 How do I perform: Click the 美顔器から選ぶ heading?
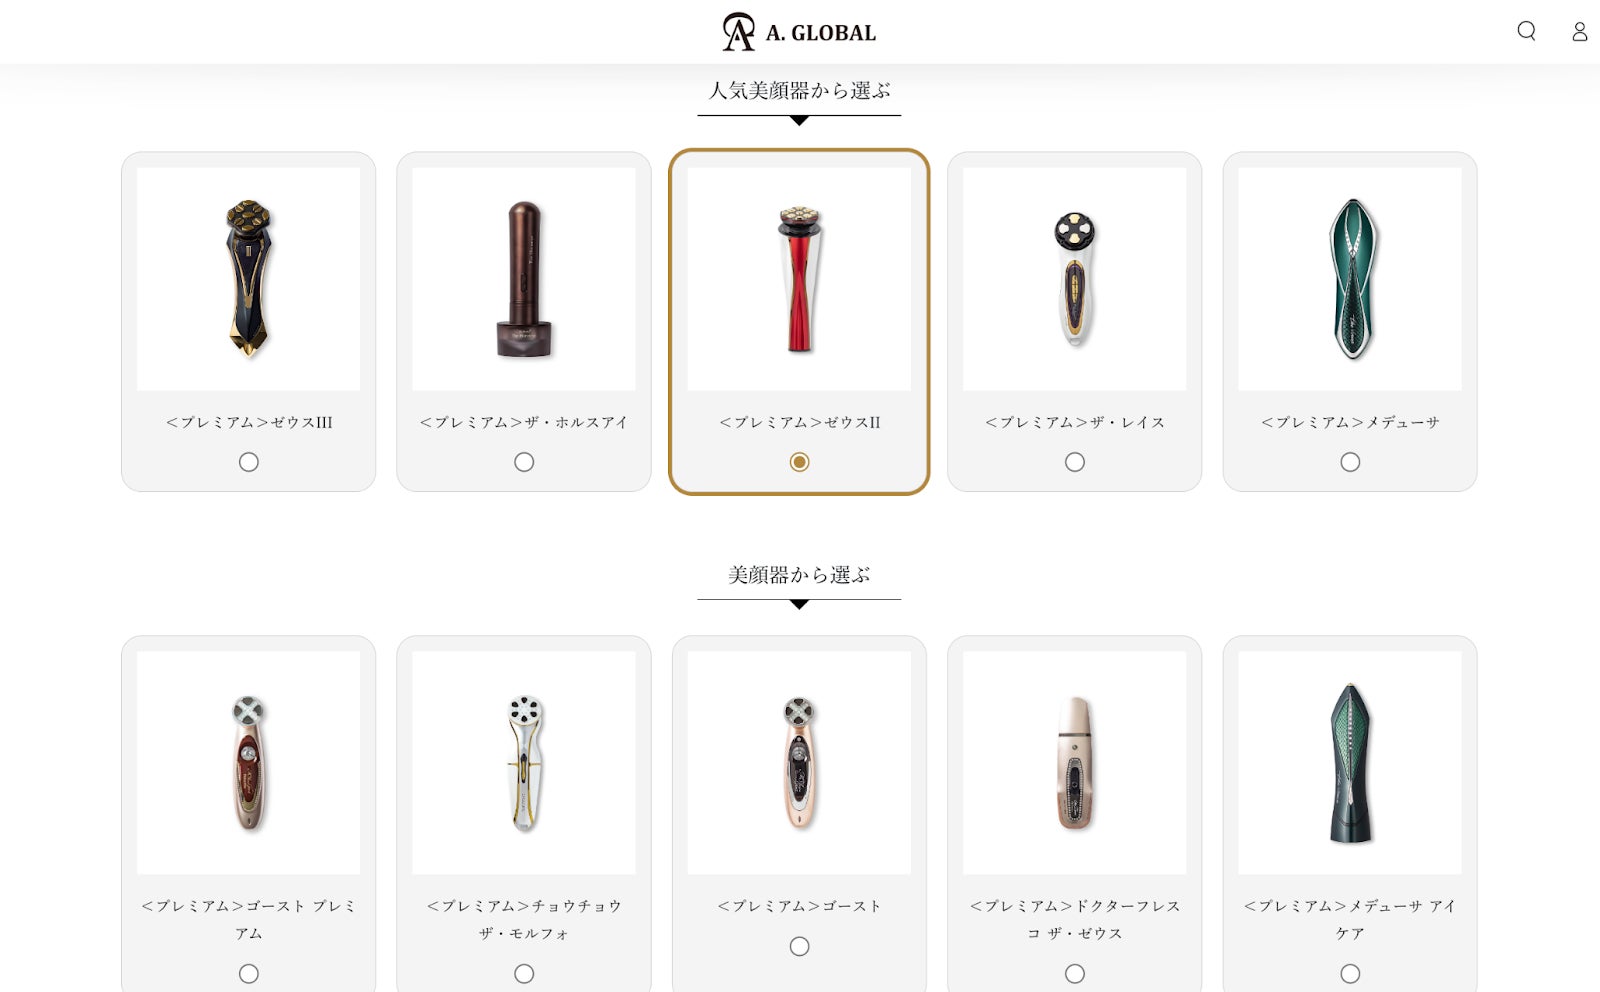click(799, 575)
